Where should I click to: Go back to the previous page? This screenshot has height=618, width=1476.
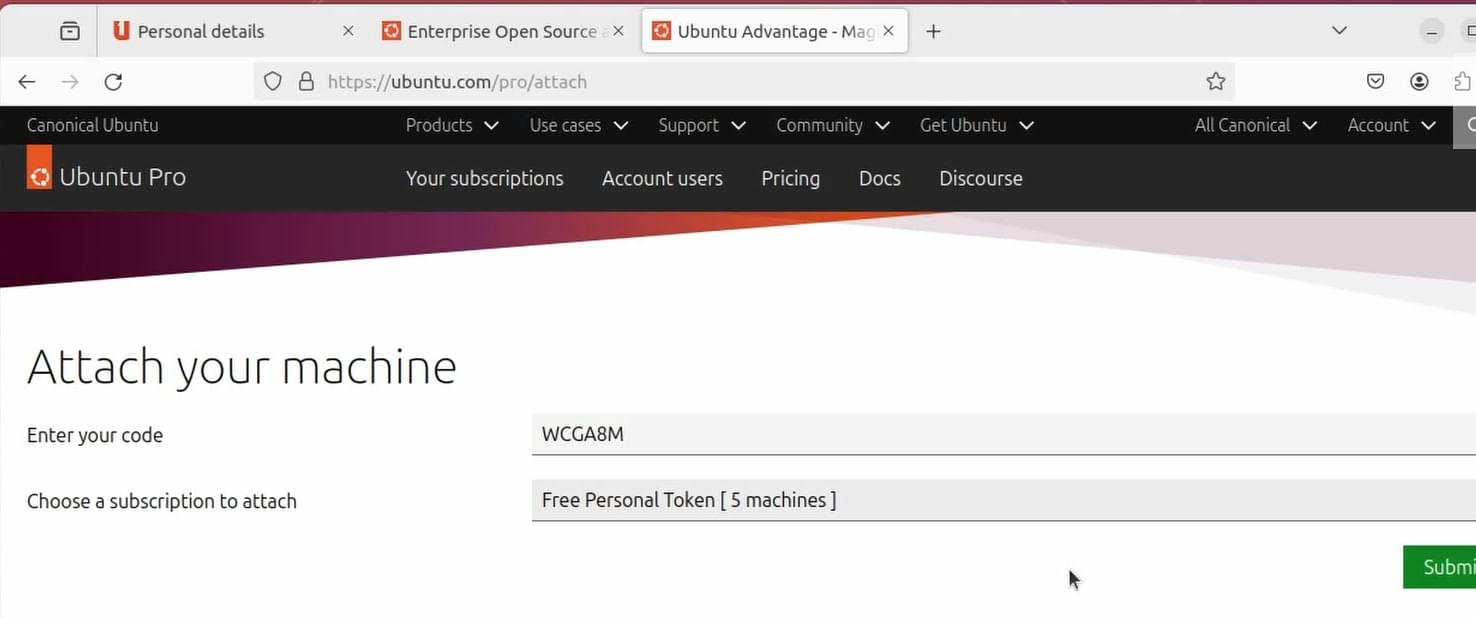27,82
